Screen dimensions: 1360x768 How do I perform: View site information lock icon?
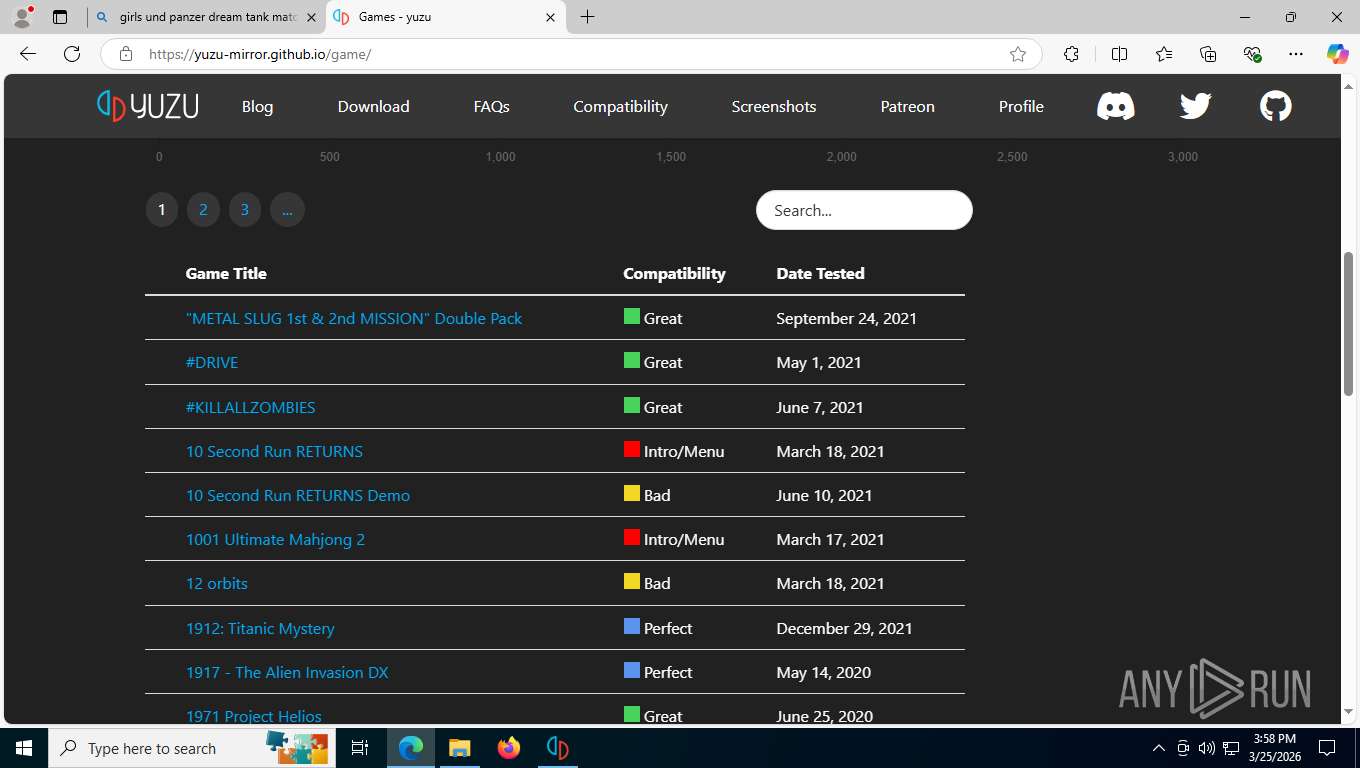click(x=126, y=54)
